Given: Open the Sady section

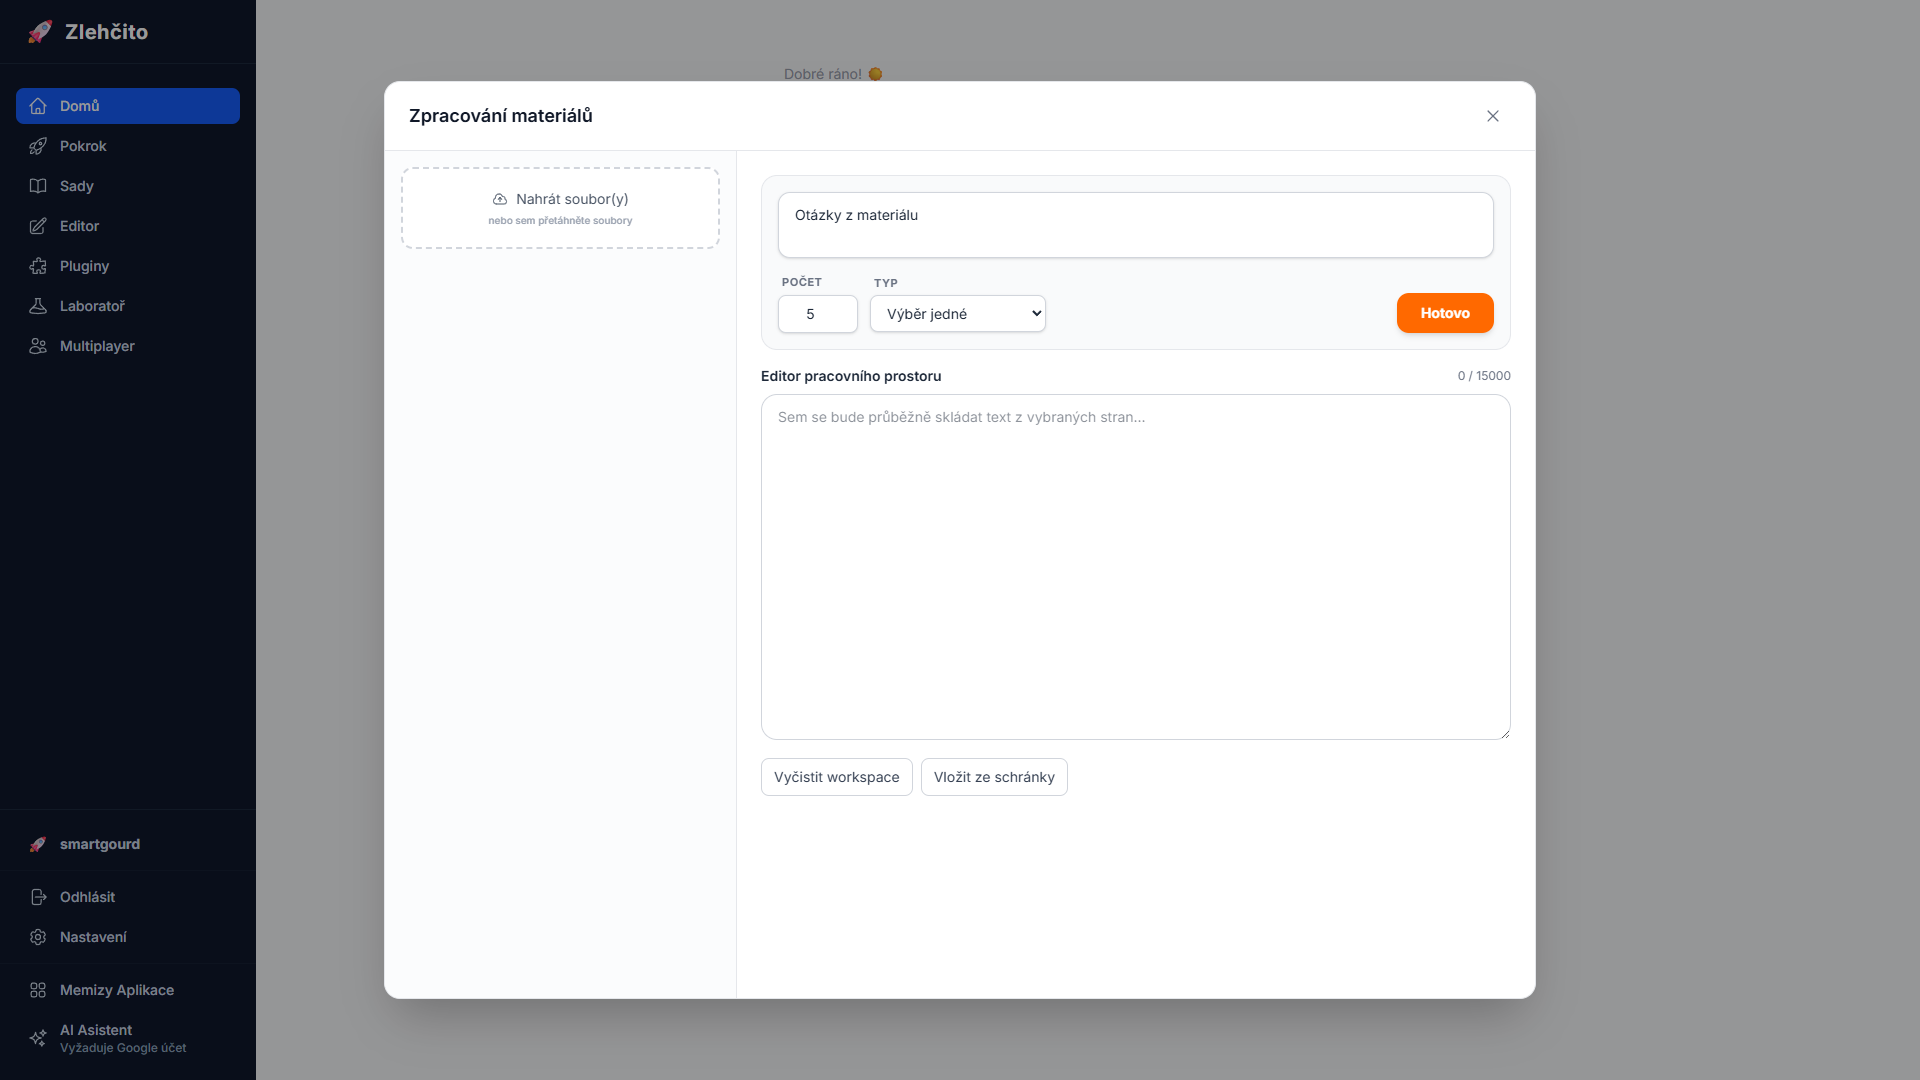Looking at the screenshot, I should [x=128, y=186].
